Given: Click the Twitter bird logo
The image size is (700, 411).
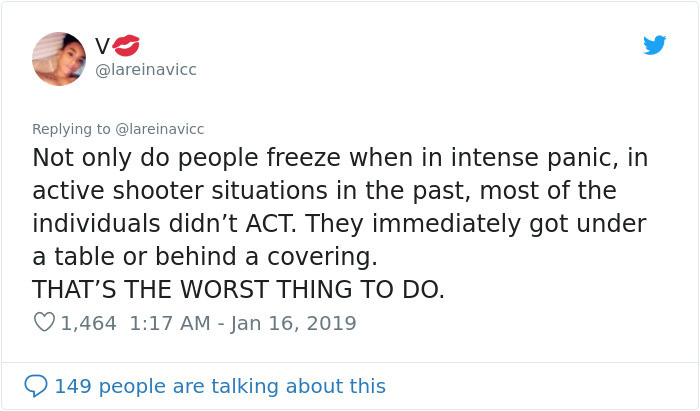Looking at the screenshot, I should coord(654,45).
